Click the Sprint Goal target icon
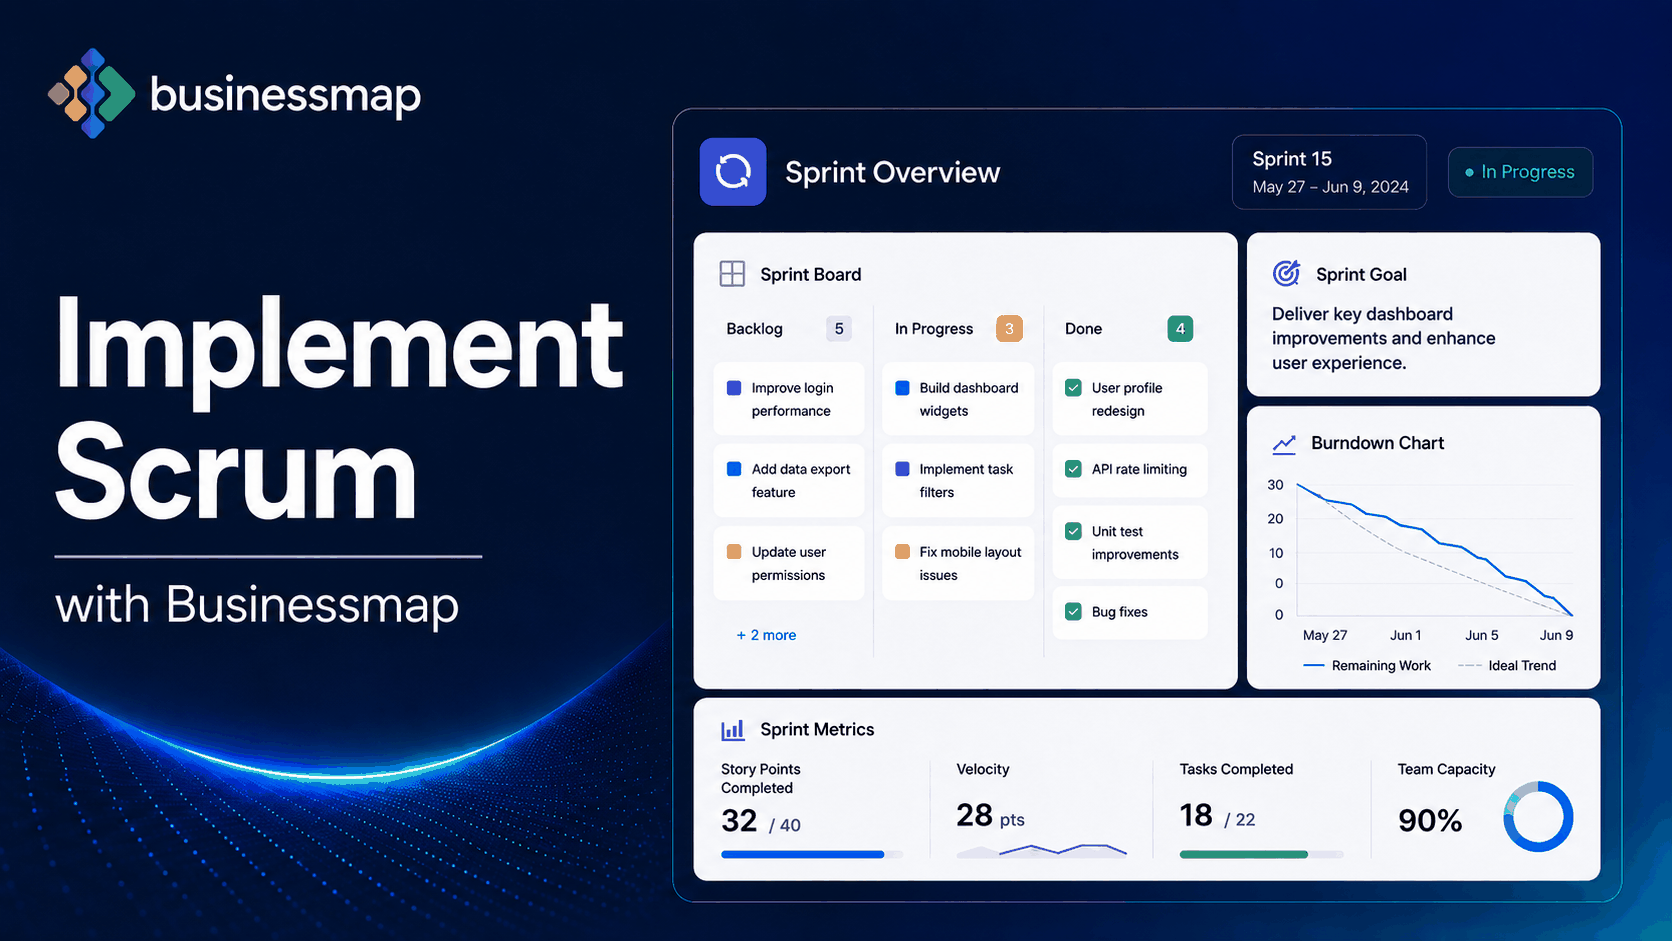 pyautogui.click(x=1286, y=273)
